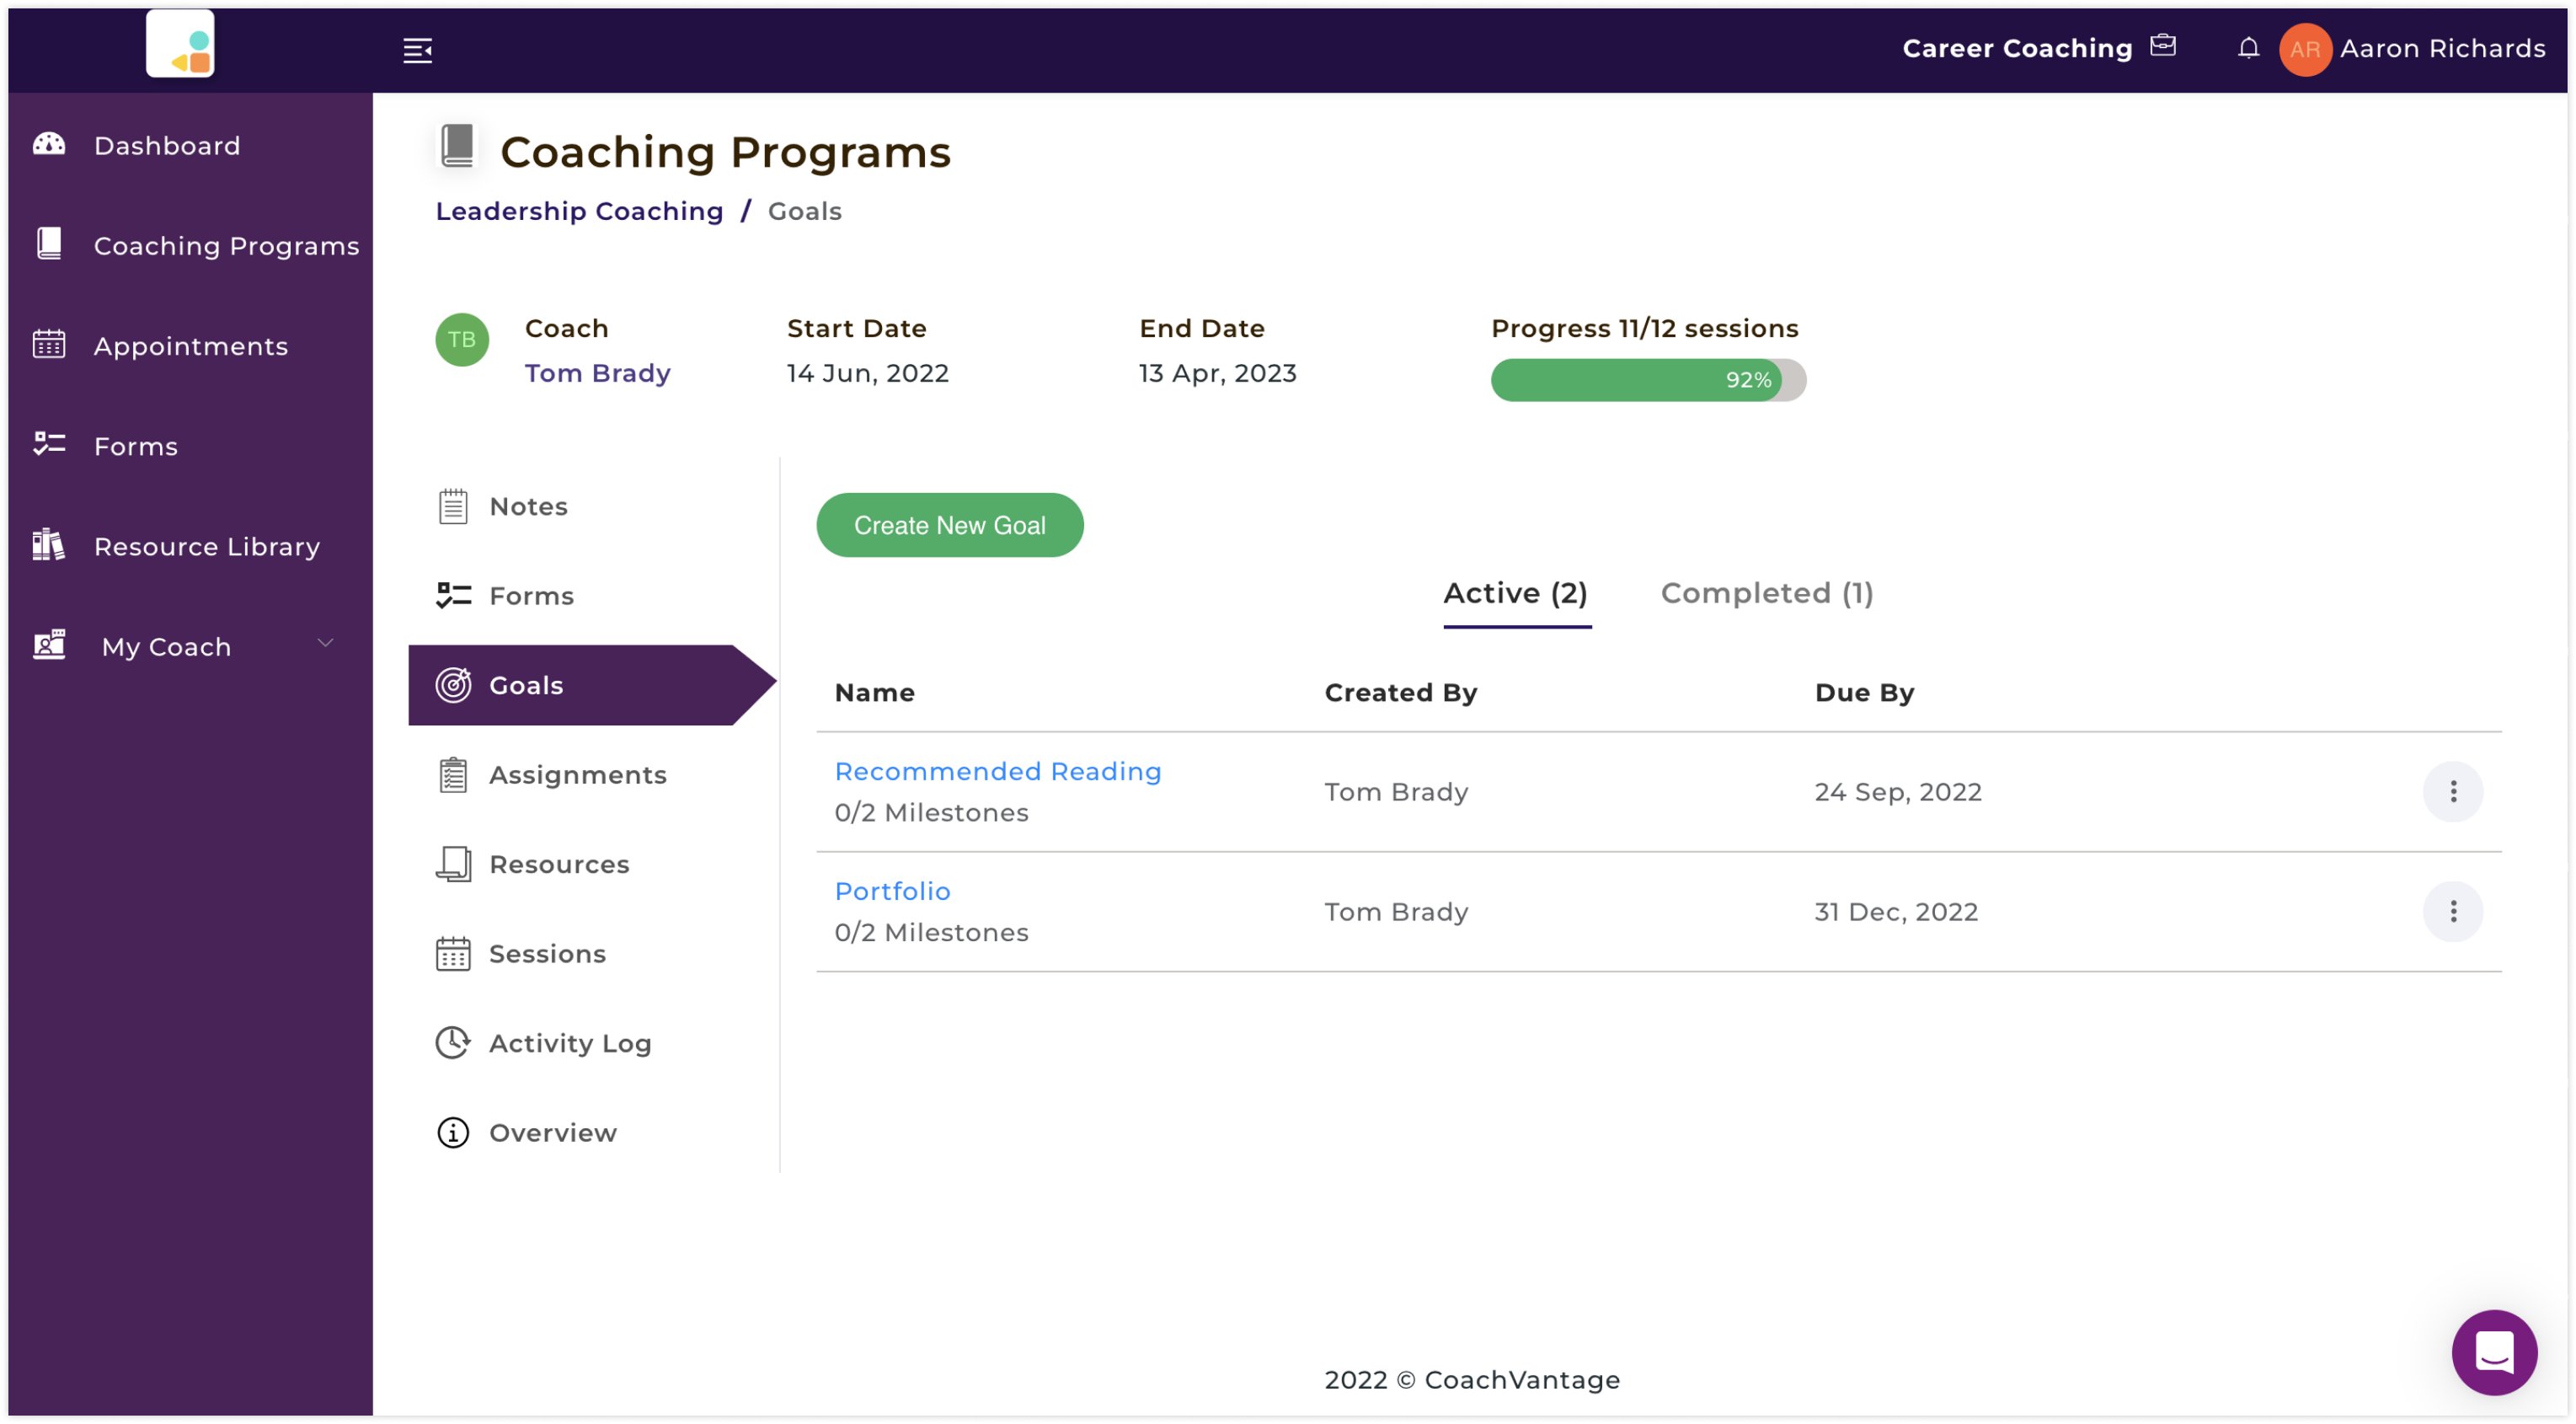Click 0/2 Milestones under Portfolio
This screenshot has height=1424, width=2576.
pos(931,932)
